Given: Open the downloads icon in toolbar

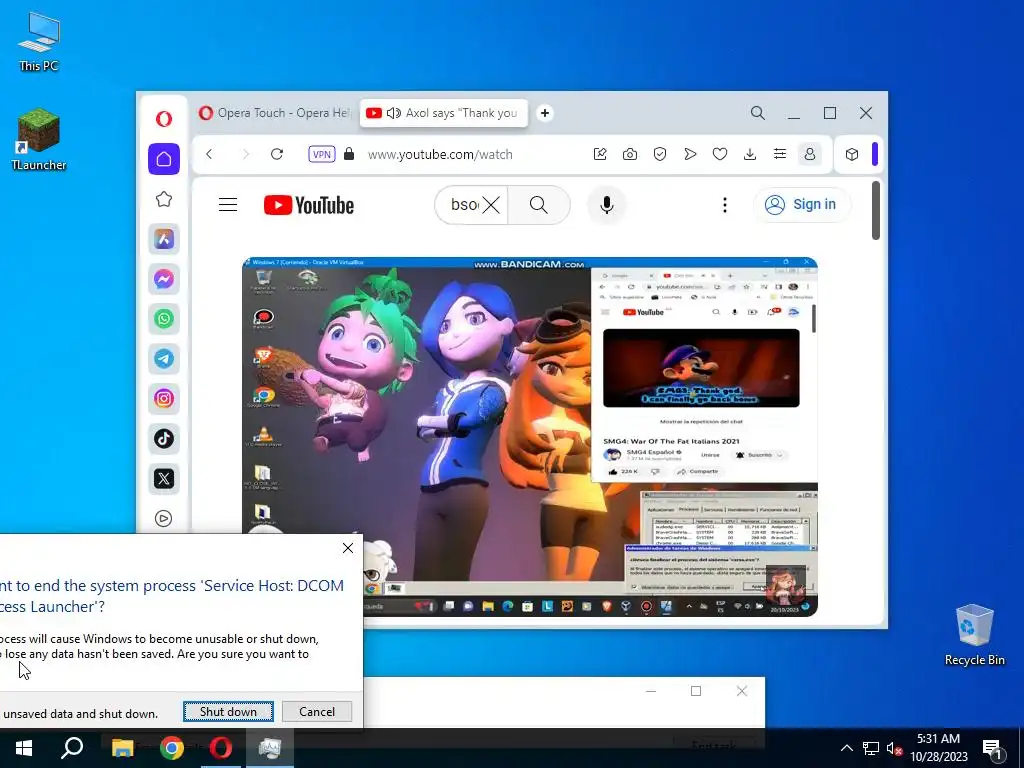Looking at the screenshot, I should (750, 154).
